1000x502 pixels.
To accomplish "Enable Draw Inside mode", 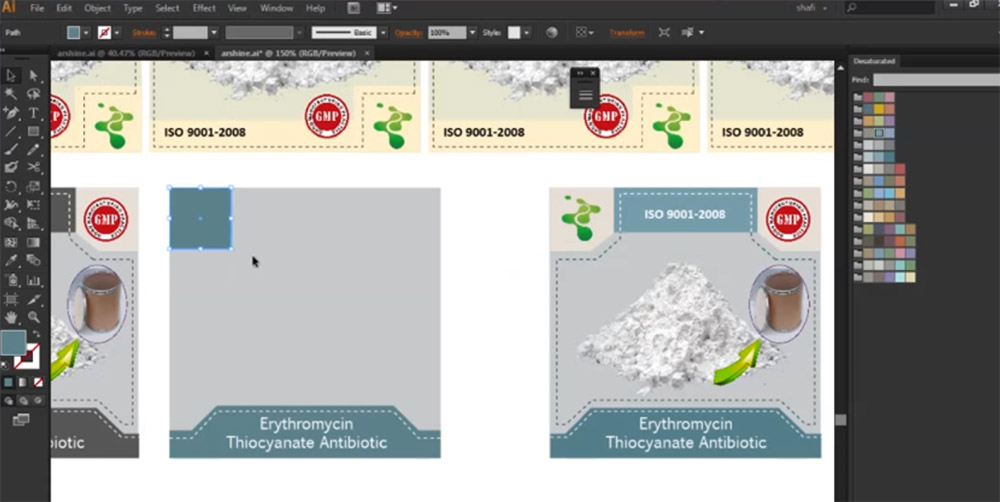I will click(x=38, y=401).
